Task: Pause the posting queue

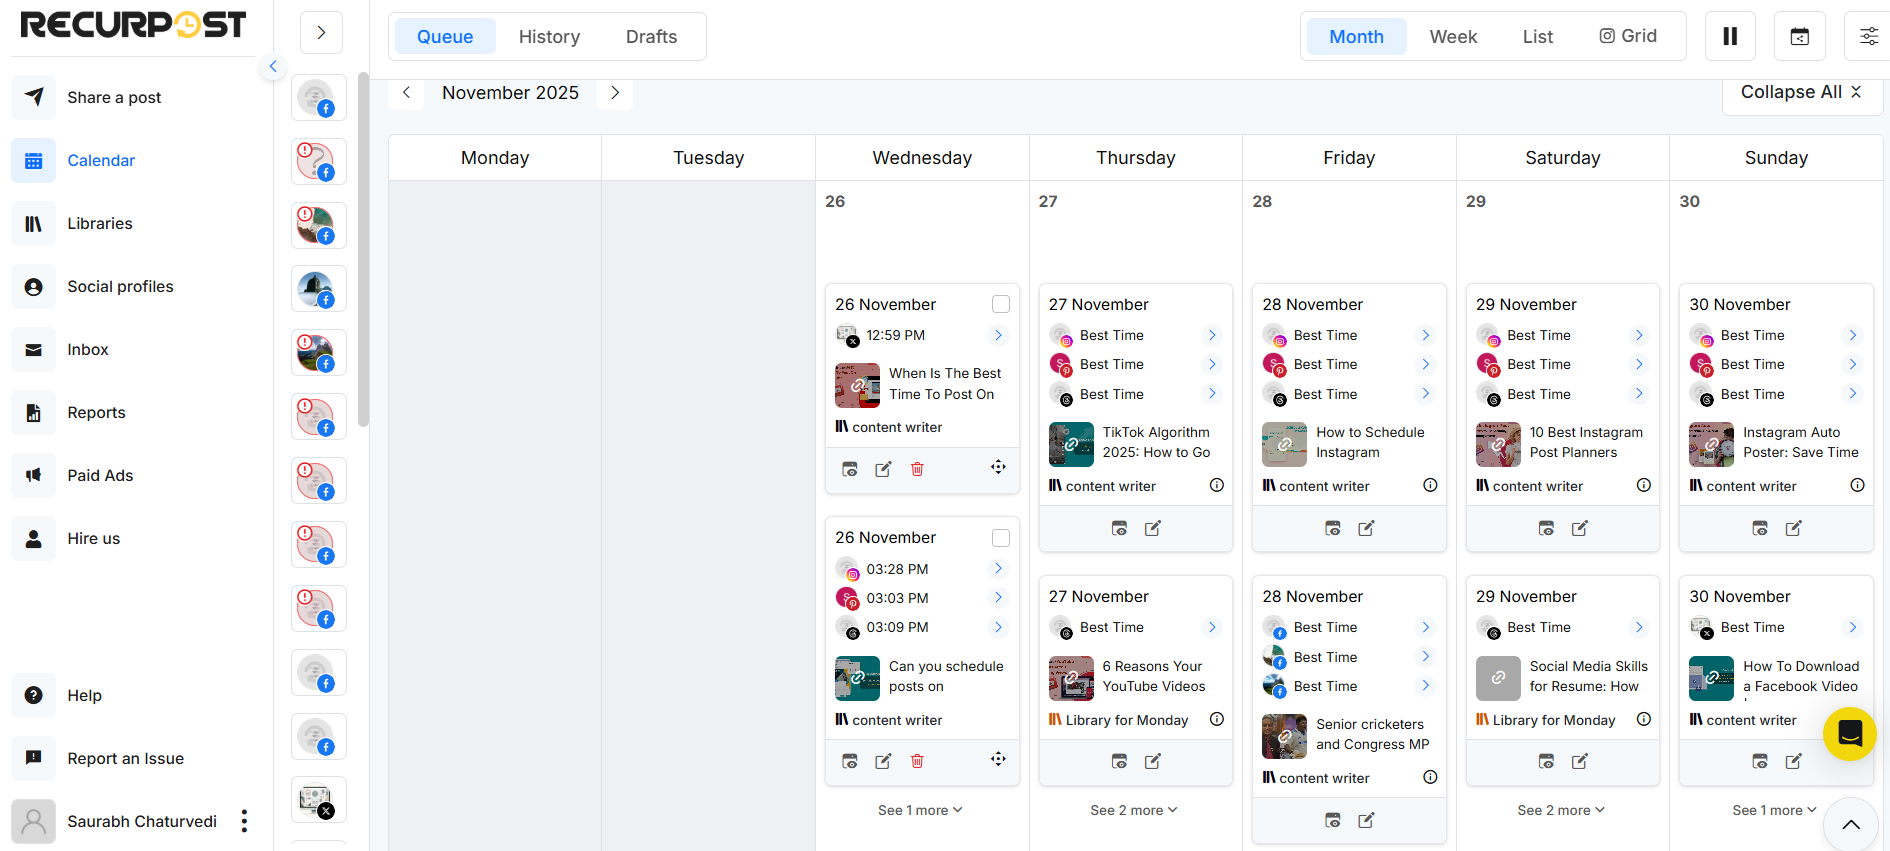Action: tap(1730, 36)
